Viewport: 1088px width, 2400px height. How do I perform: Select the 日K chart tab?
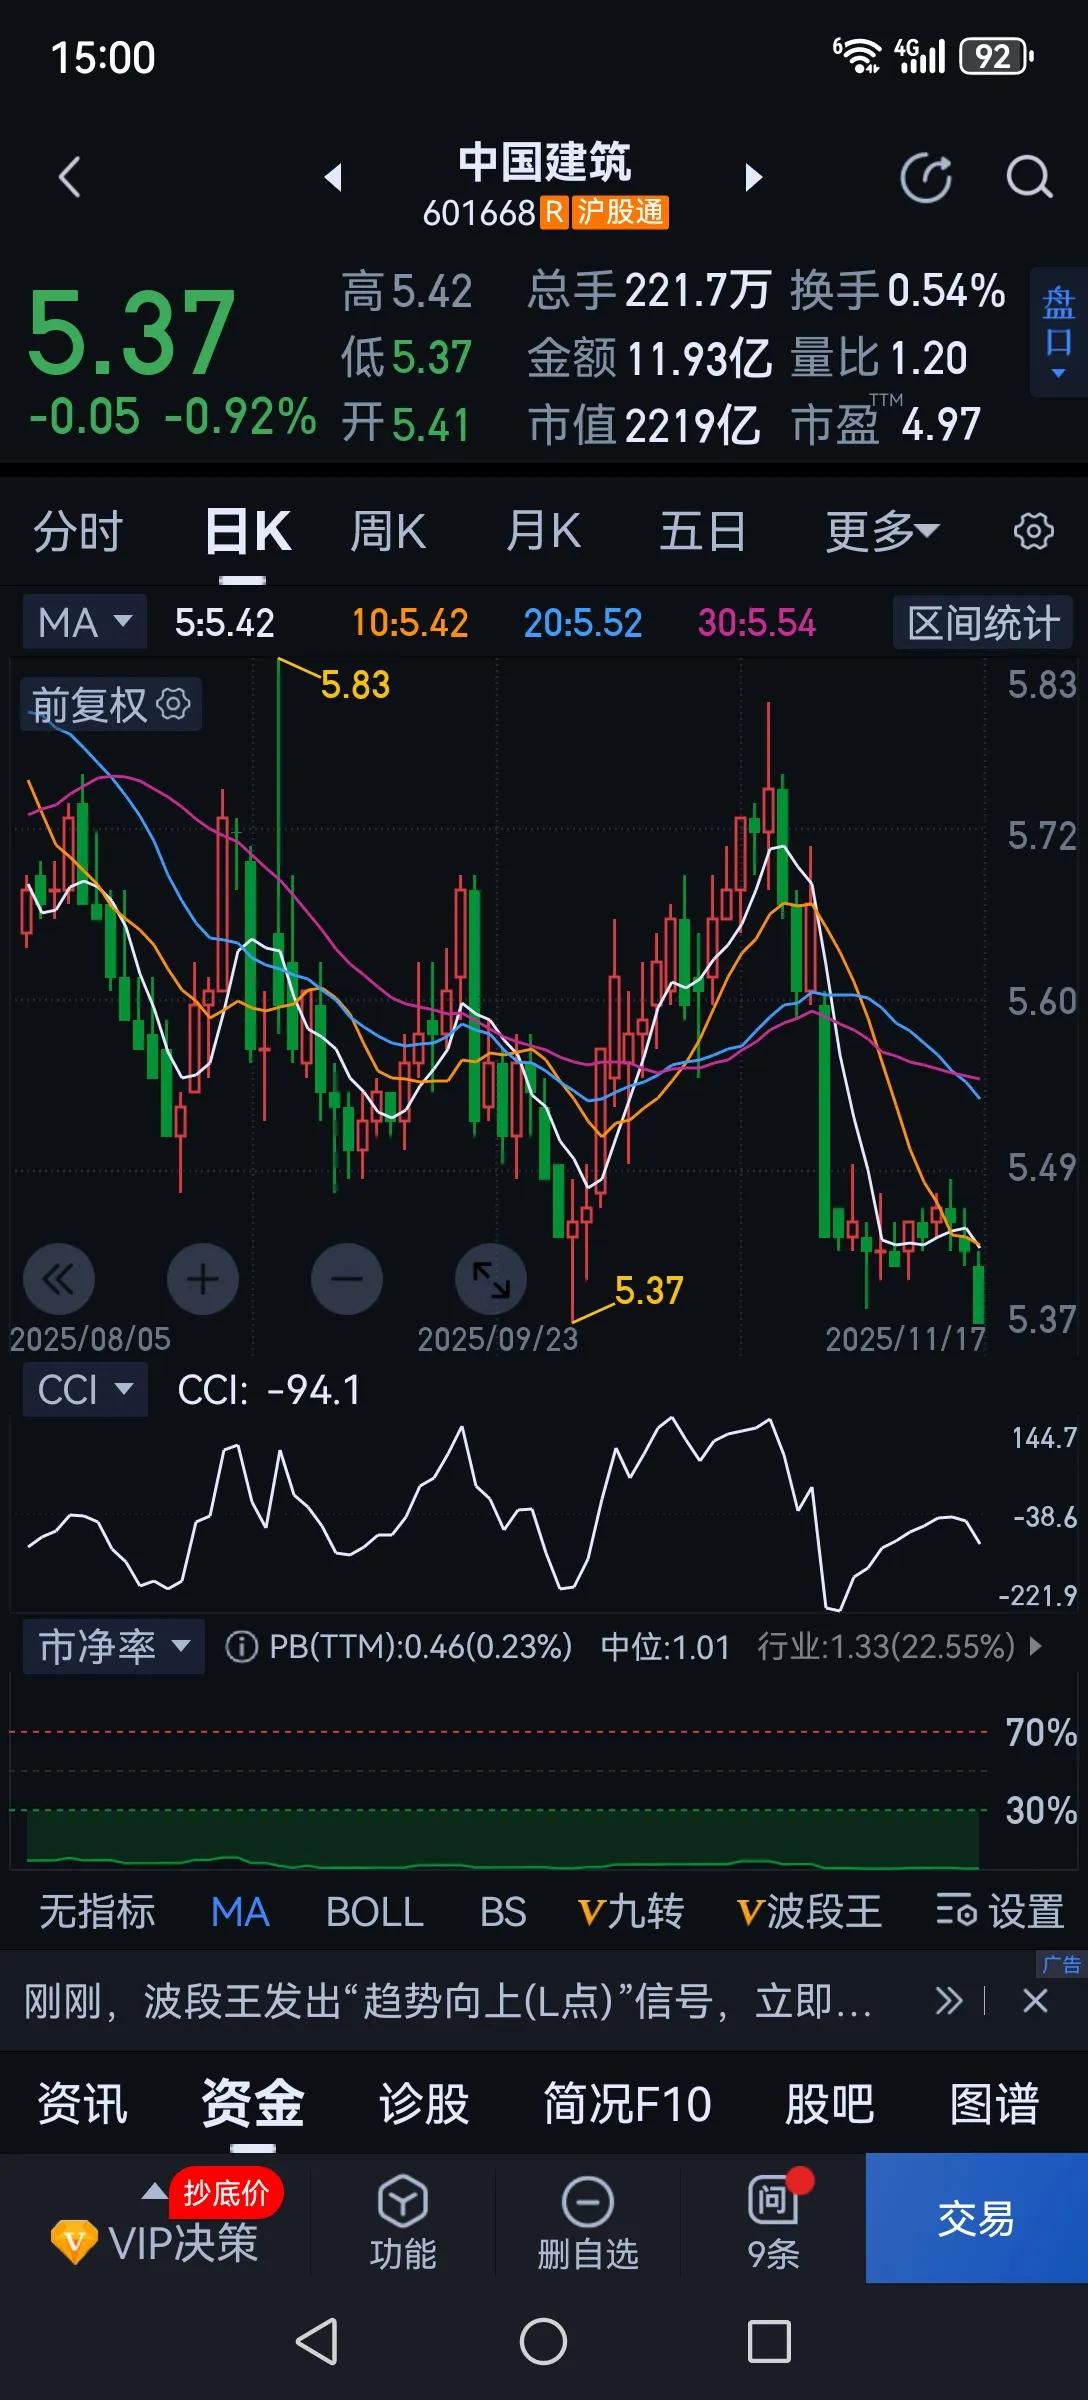point(247,531)
